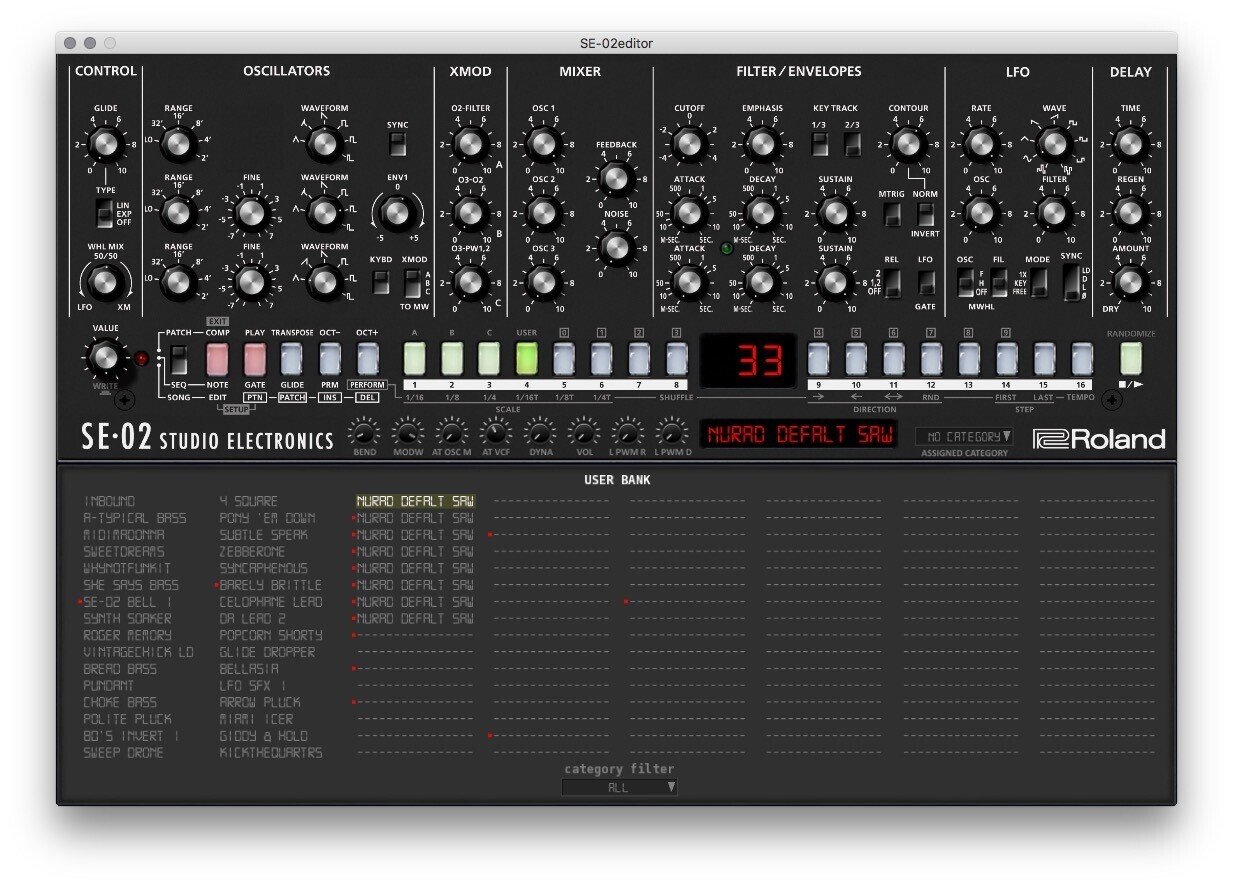Click the mixer NOISE knob

pyautogui.click(x=617, y=248)
